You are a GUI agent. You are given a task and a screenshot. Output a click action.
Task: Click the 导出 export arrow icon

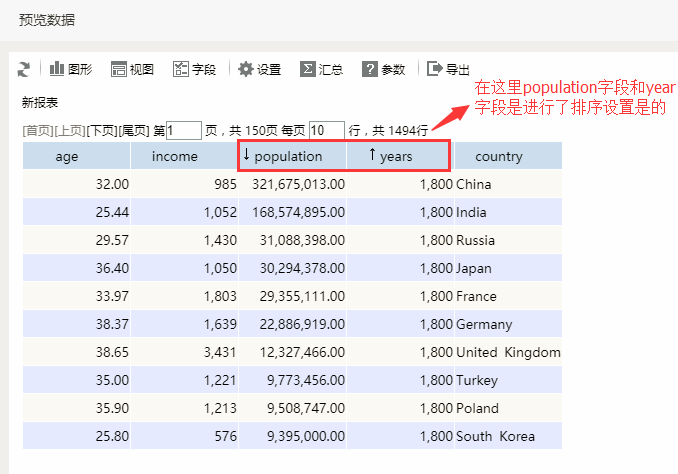(x=435, y=68)
